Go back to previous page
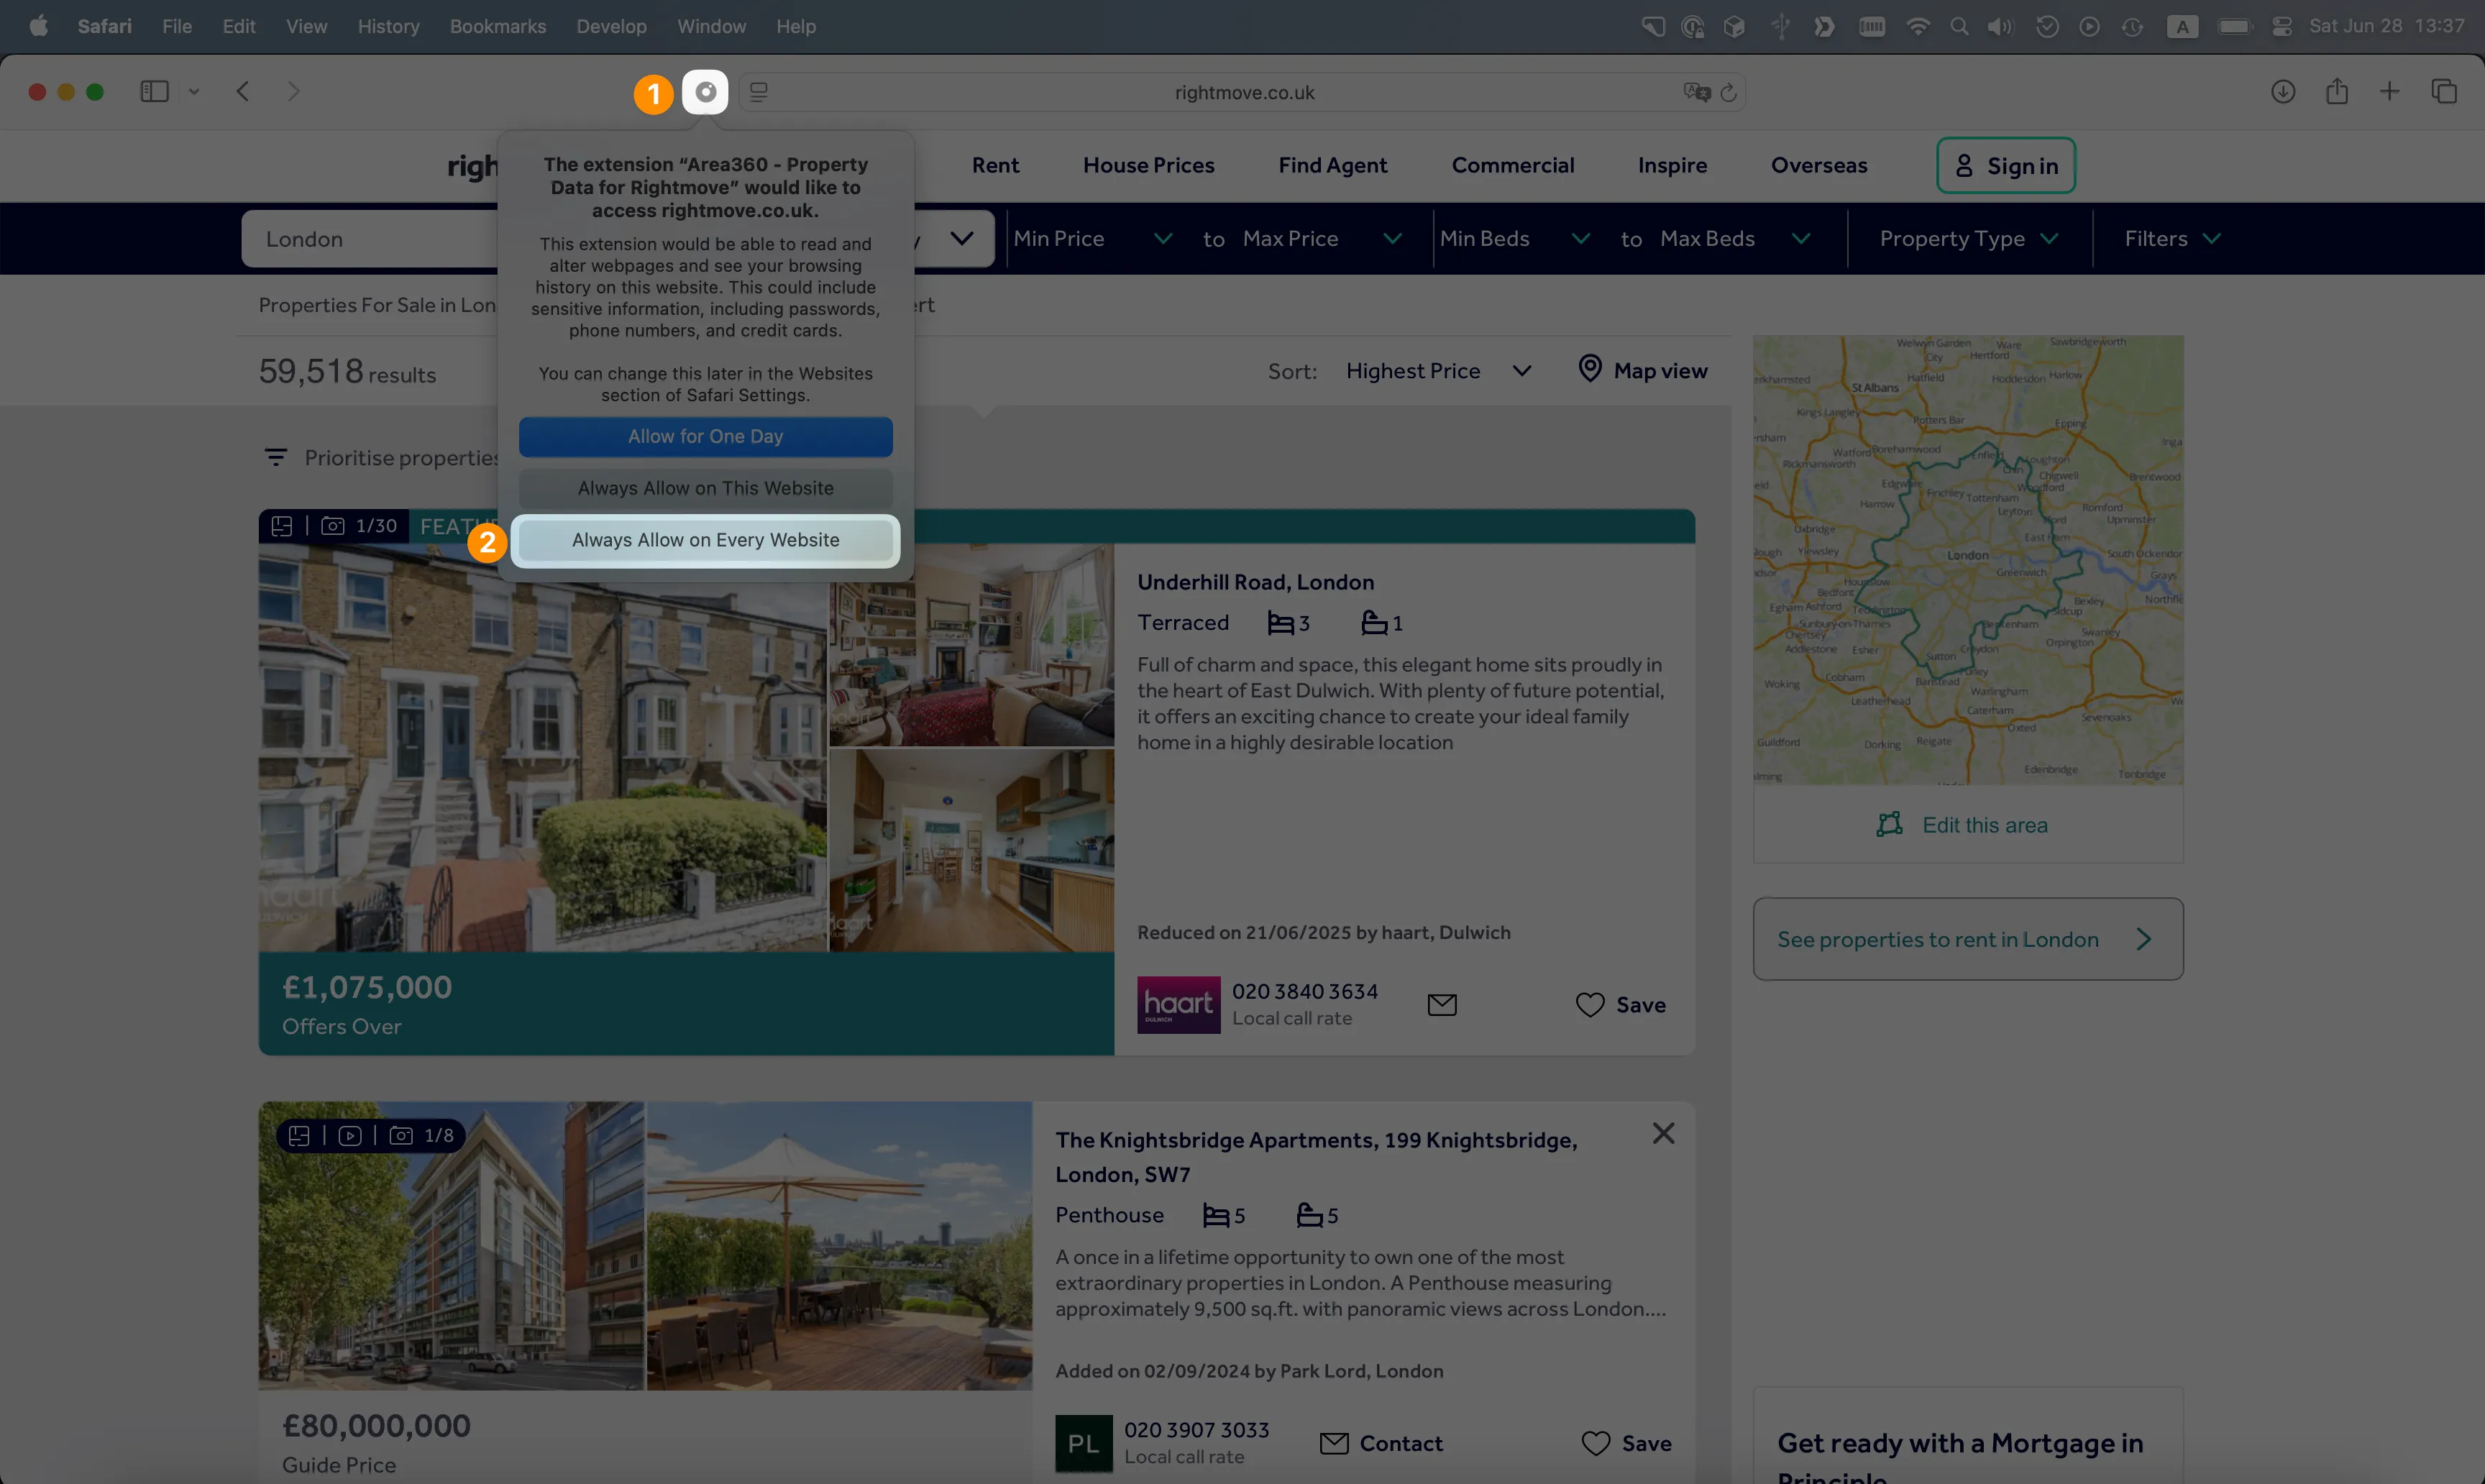 click(243, 92)
